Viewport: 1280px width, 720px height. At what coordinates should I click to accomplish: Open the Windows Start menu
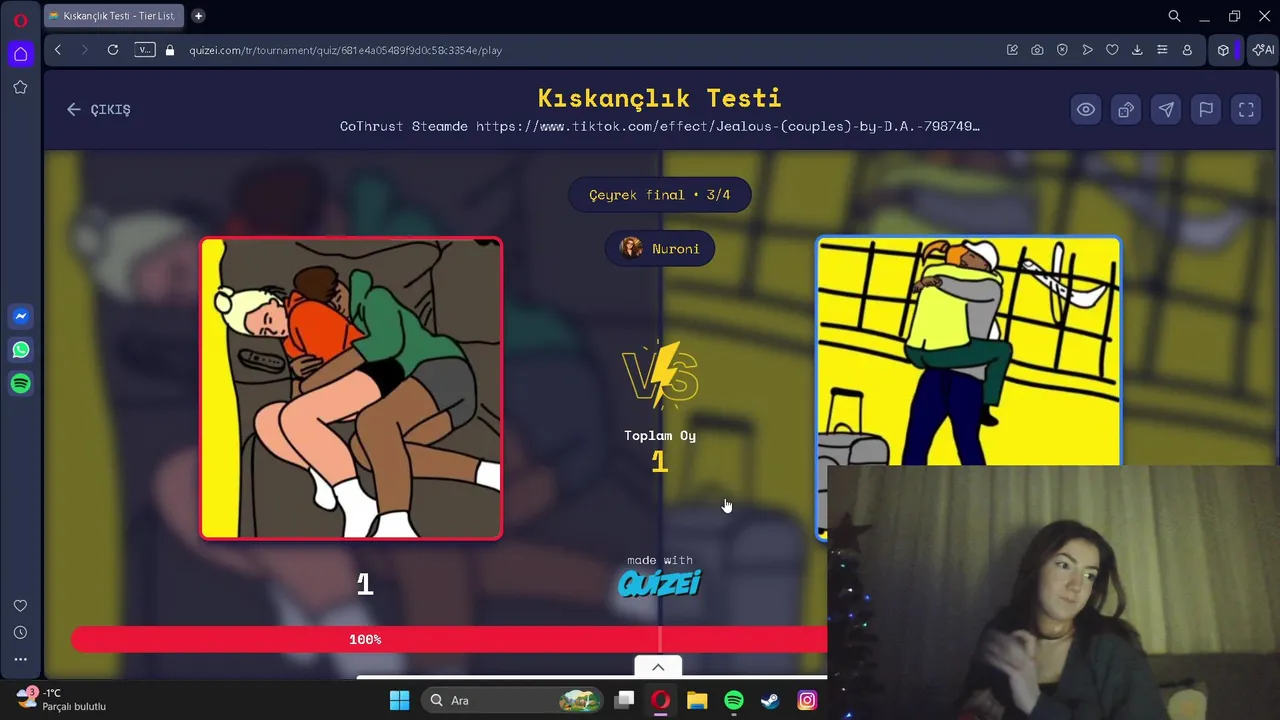(x=399, y=701)
